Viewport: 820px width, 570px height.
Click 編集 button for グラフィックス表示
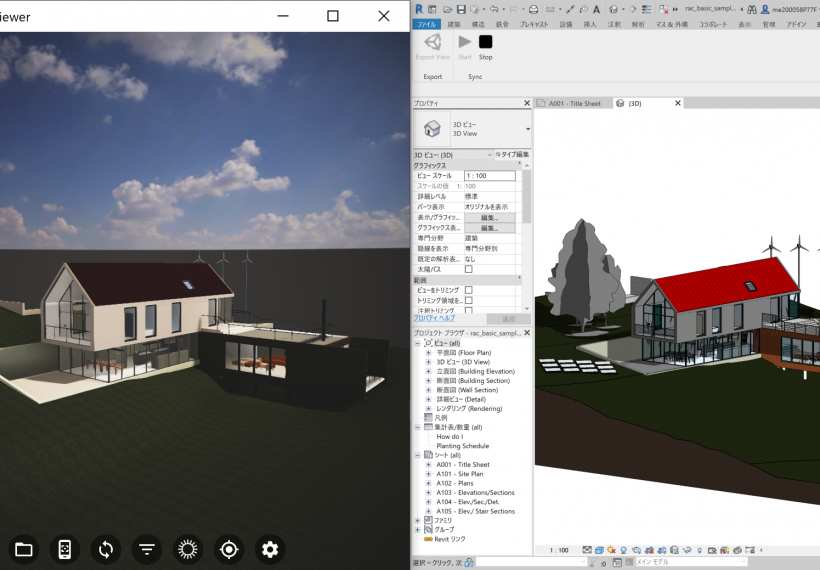(489, 228)
